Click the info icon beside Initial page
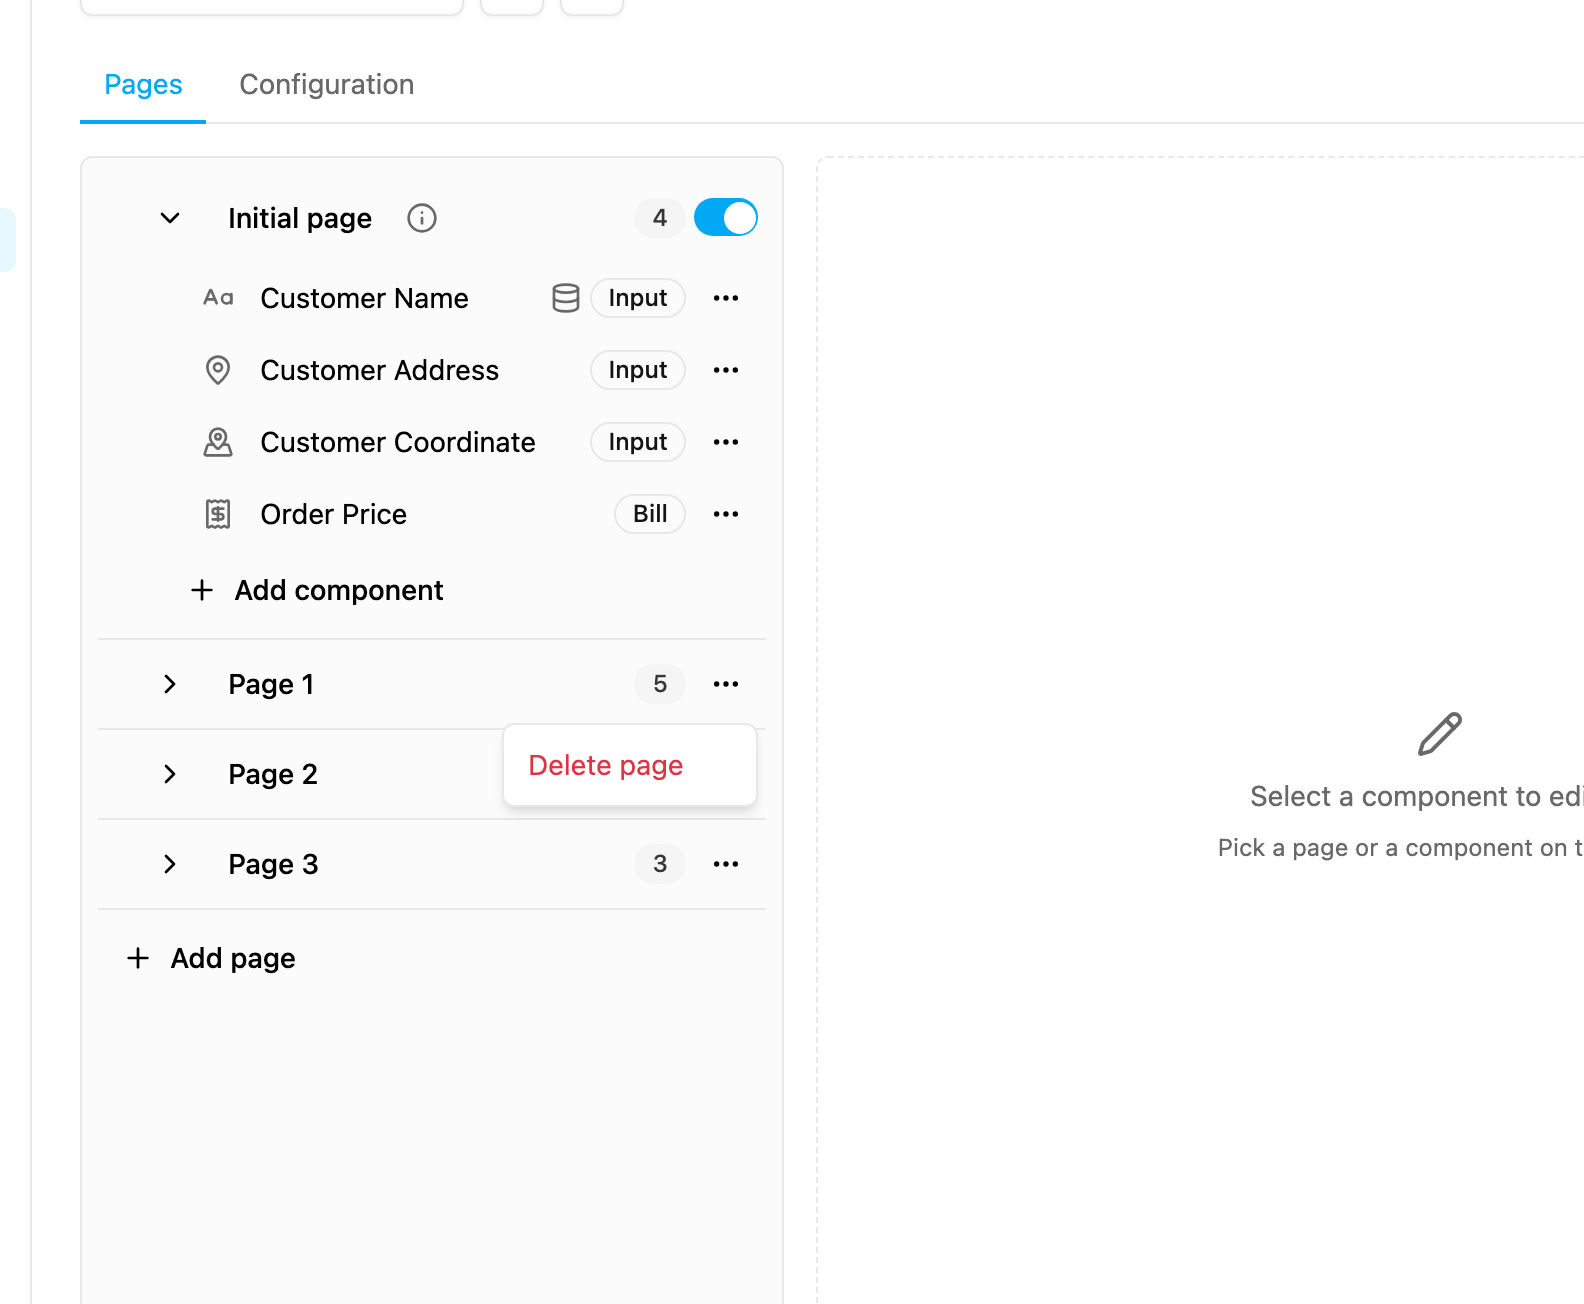The height and width of the screenshot is (1304, 1584). coord(422,218)
